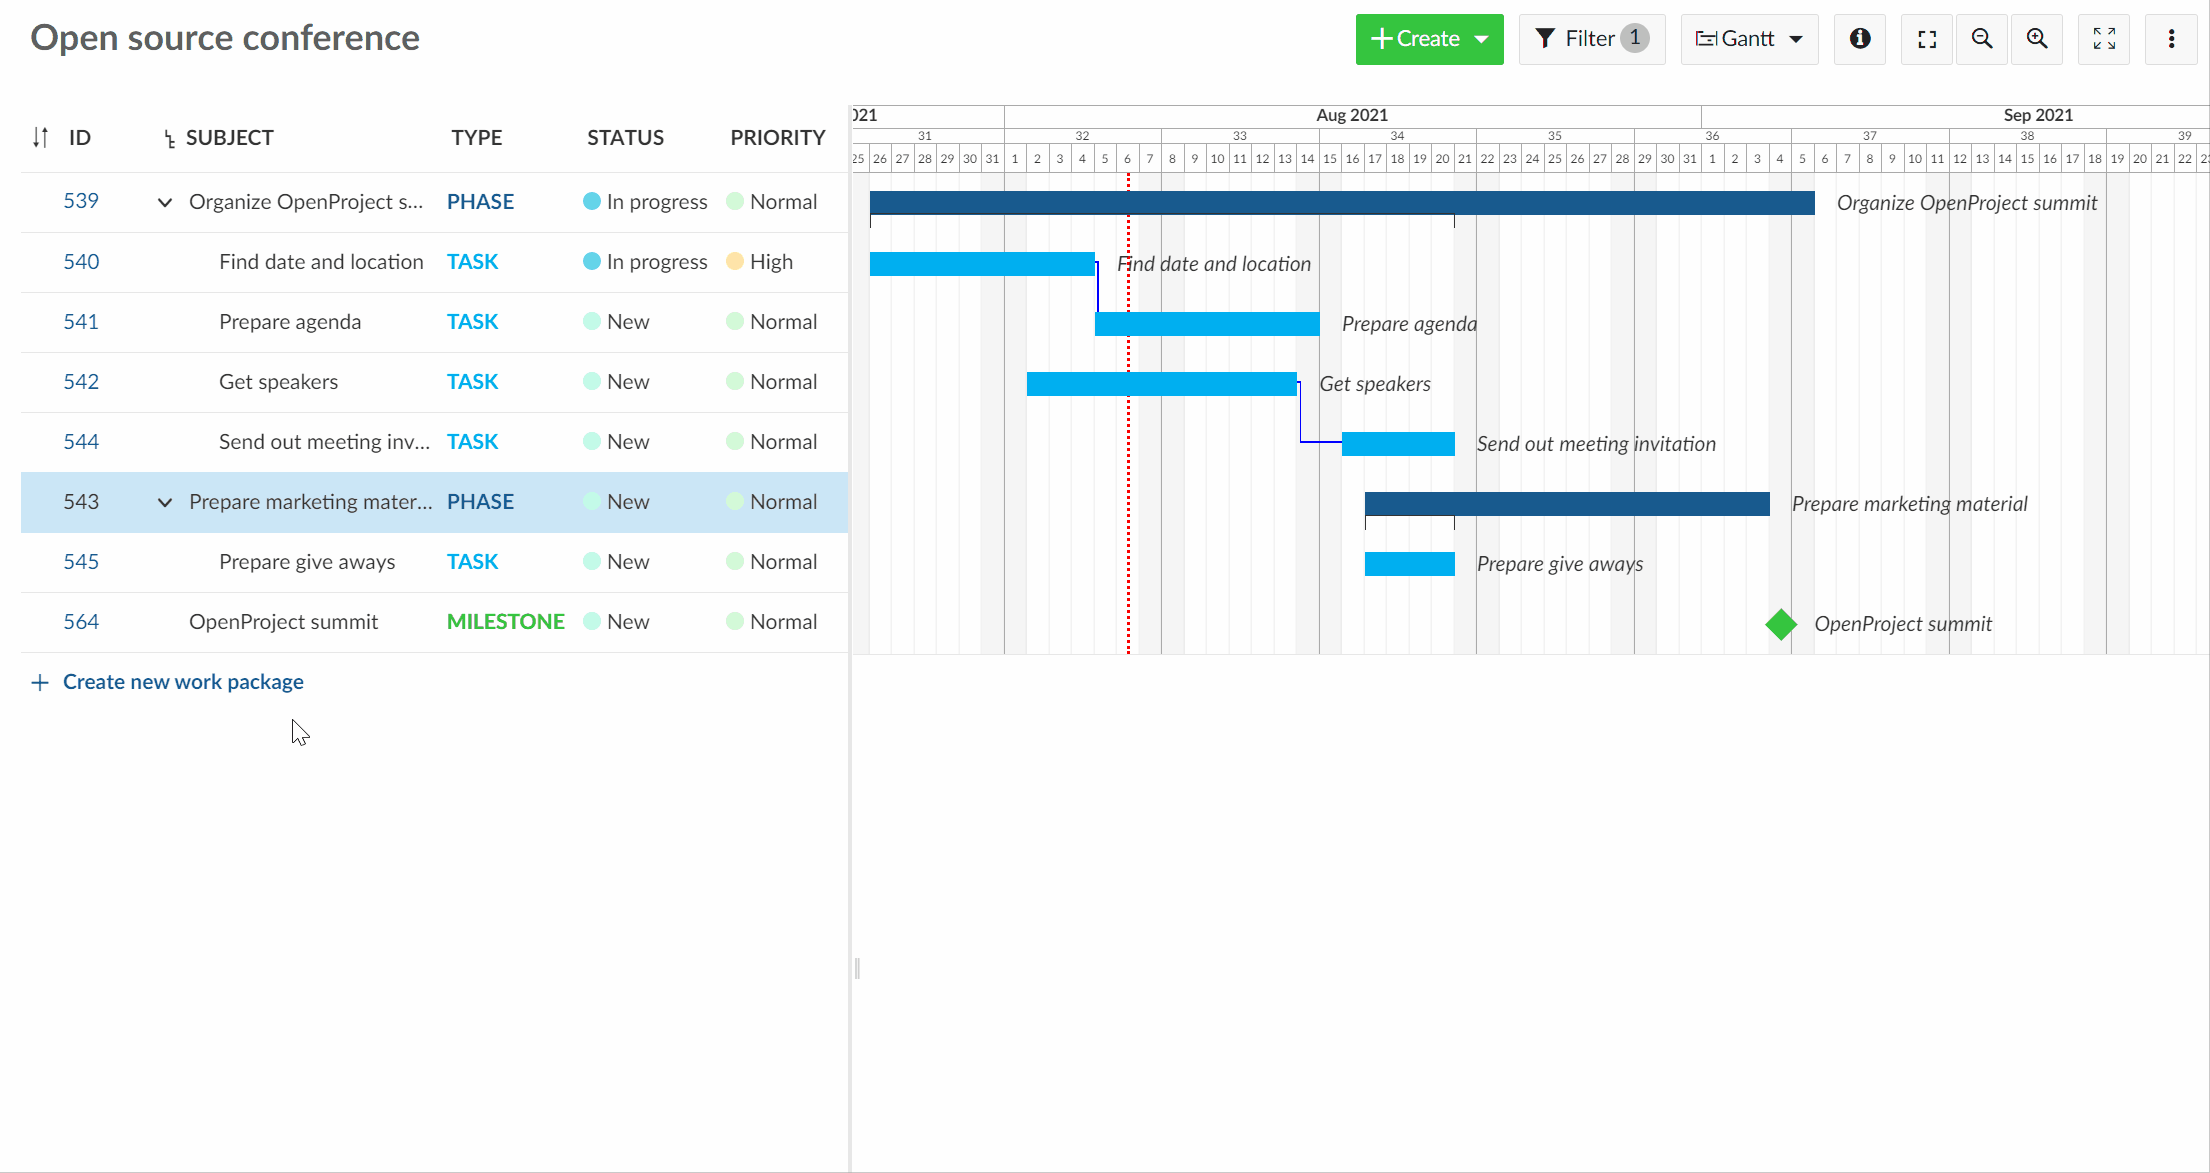Collapse the Organize OpenProject summit phase
The width and height of the screenshot is (2210, 1173).
164,202
